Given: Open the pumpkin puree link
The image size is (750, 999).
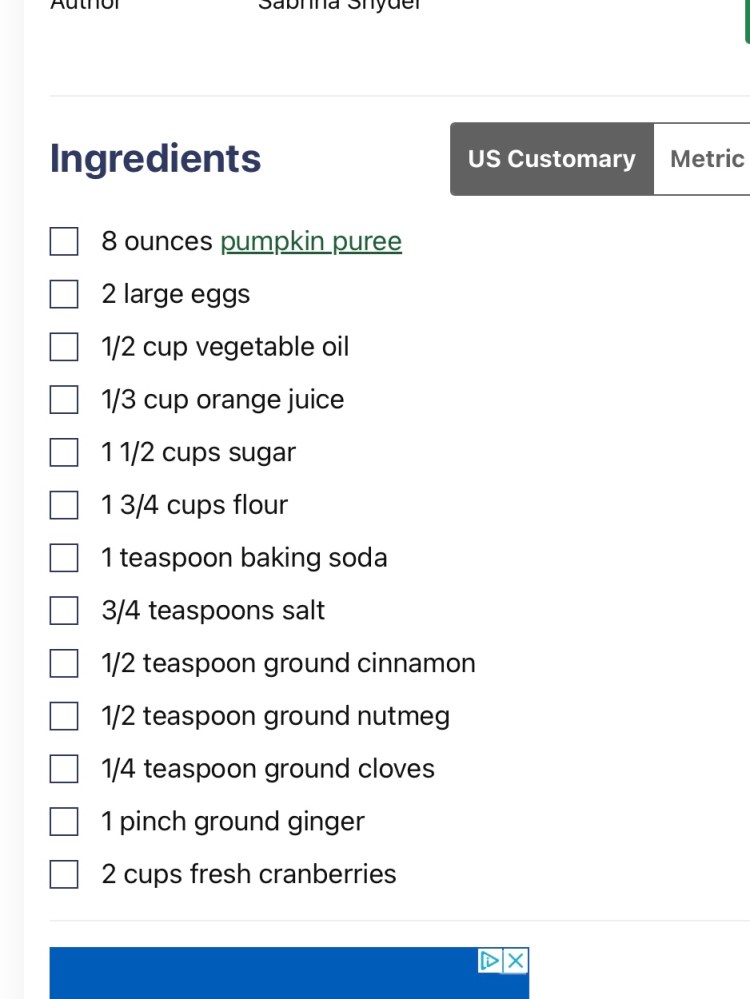Looking at the screenshot, I should pos(311,242).
